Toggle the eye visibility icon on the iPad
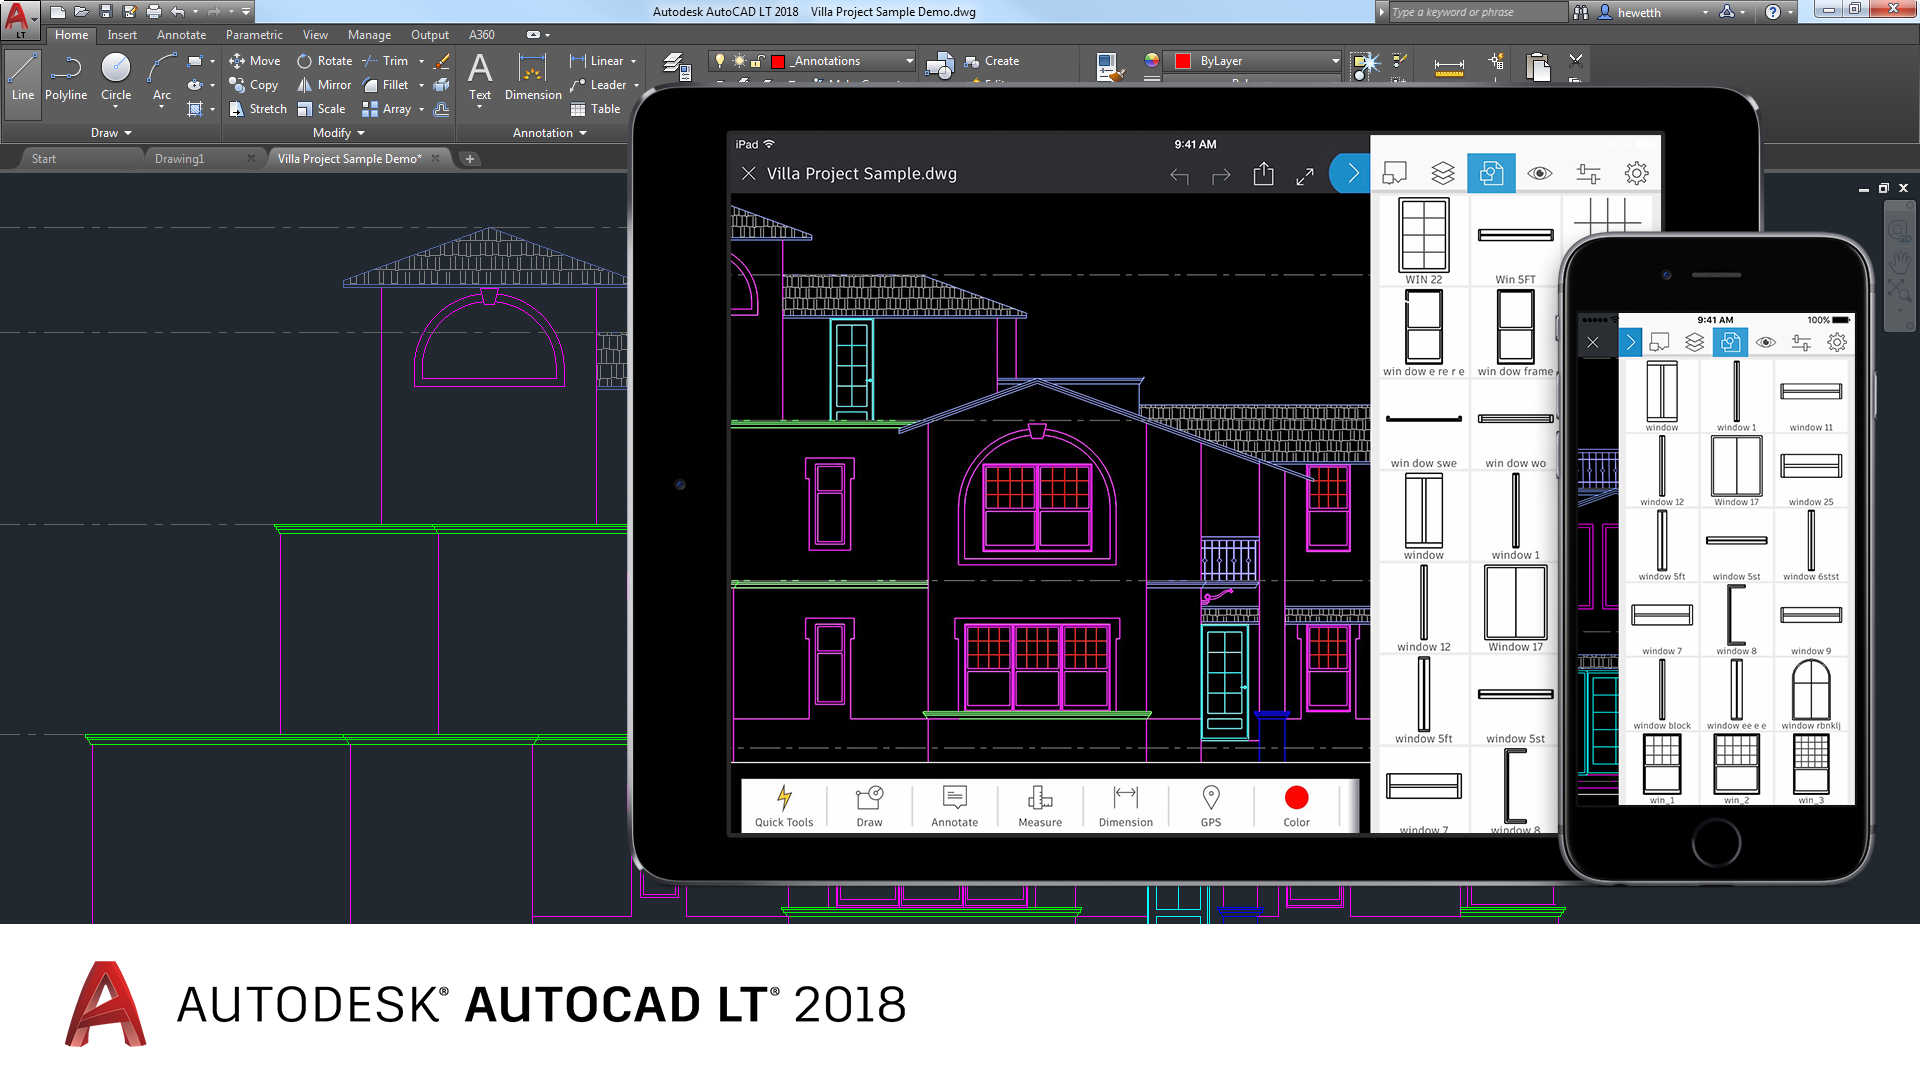 pos(1540,173)
